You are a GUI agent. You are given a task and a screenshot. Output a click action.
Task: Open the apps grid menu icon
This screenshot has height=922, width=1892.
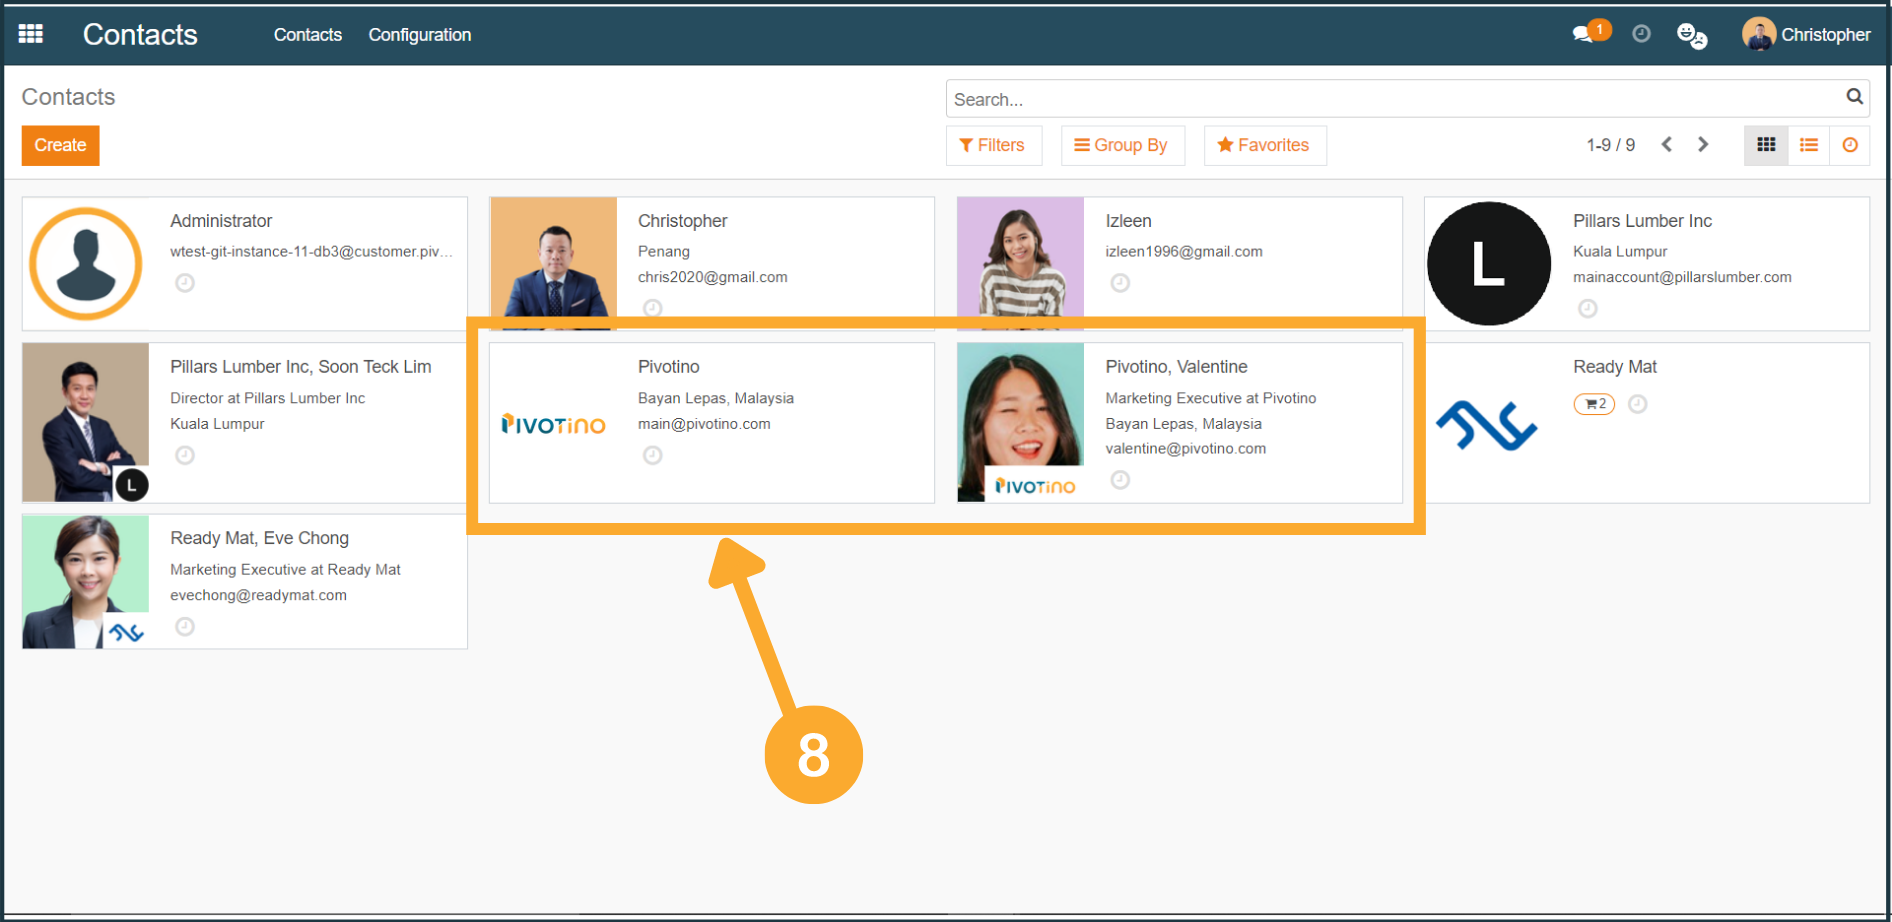(31, 34)
